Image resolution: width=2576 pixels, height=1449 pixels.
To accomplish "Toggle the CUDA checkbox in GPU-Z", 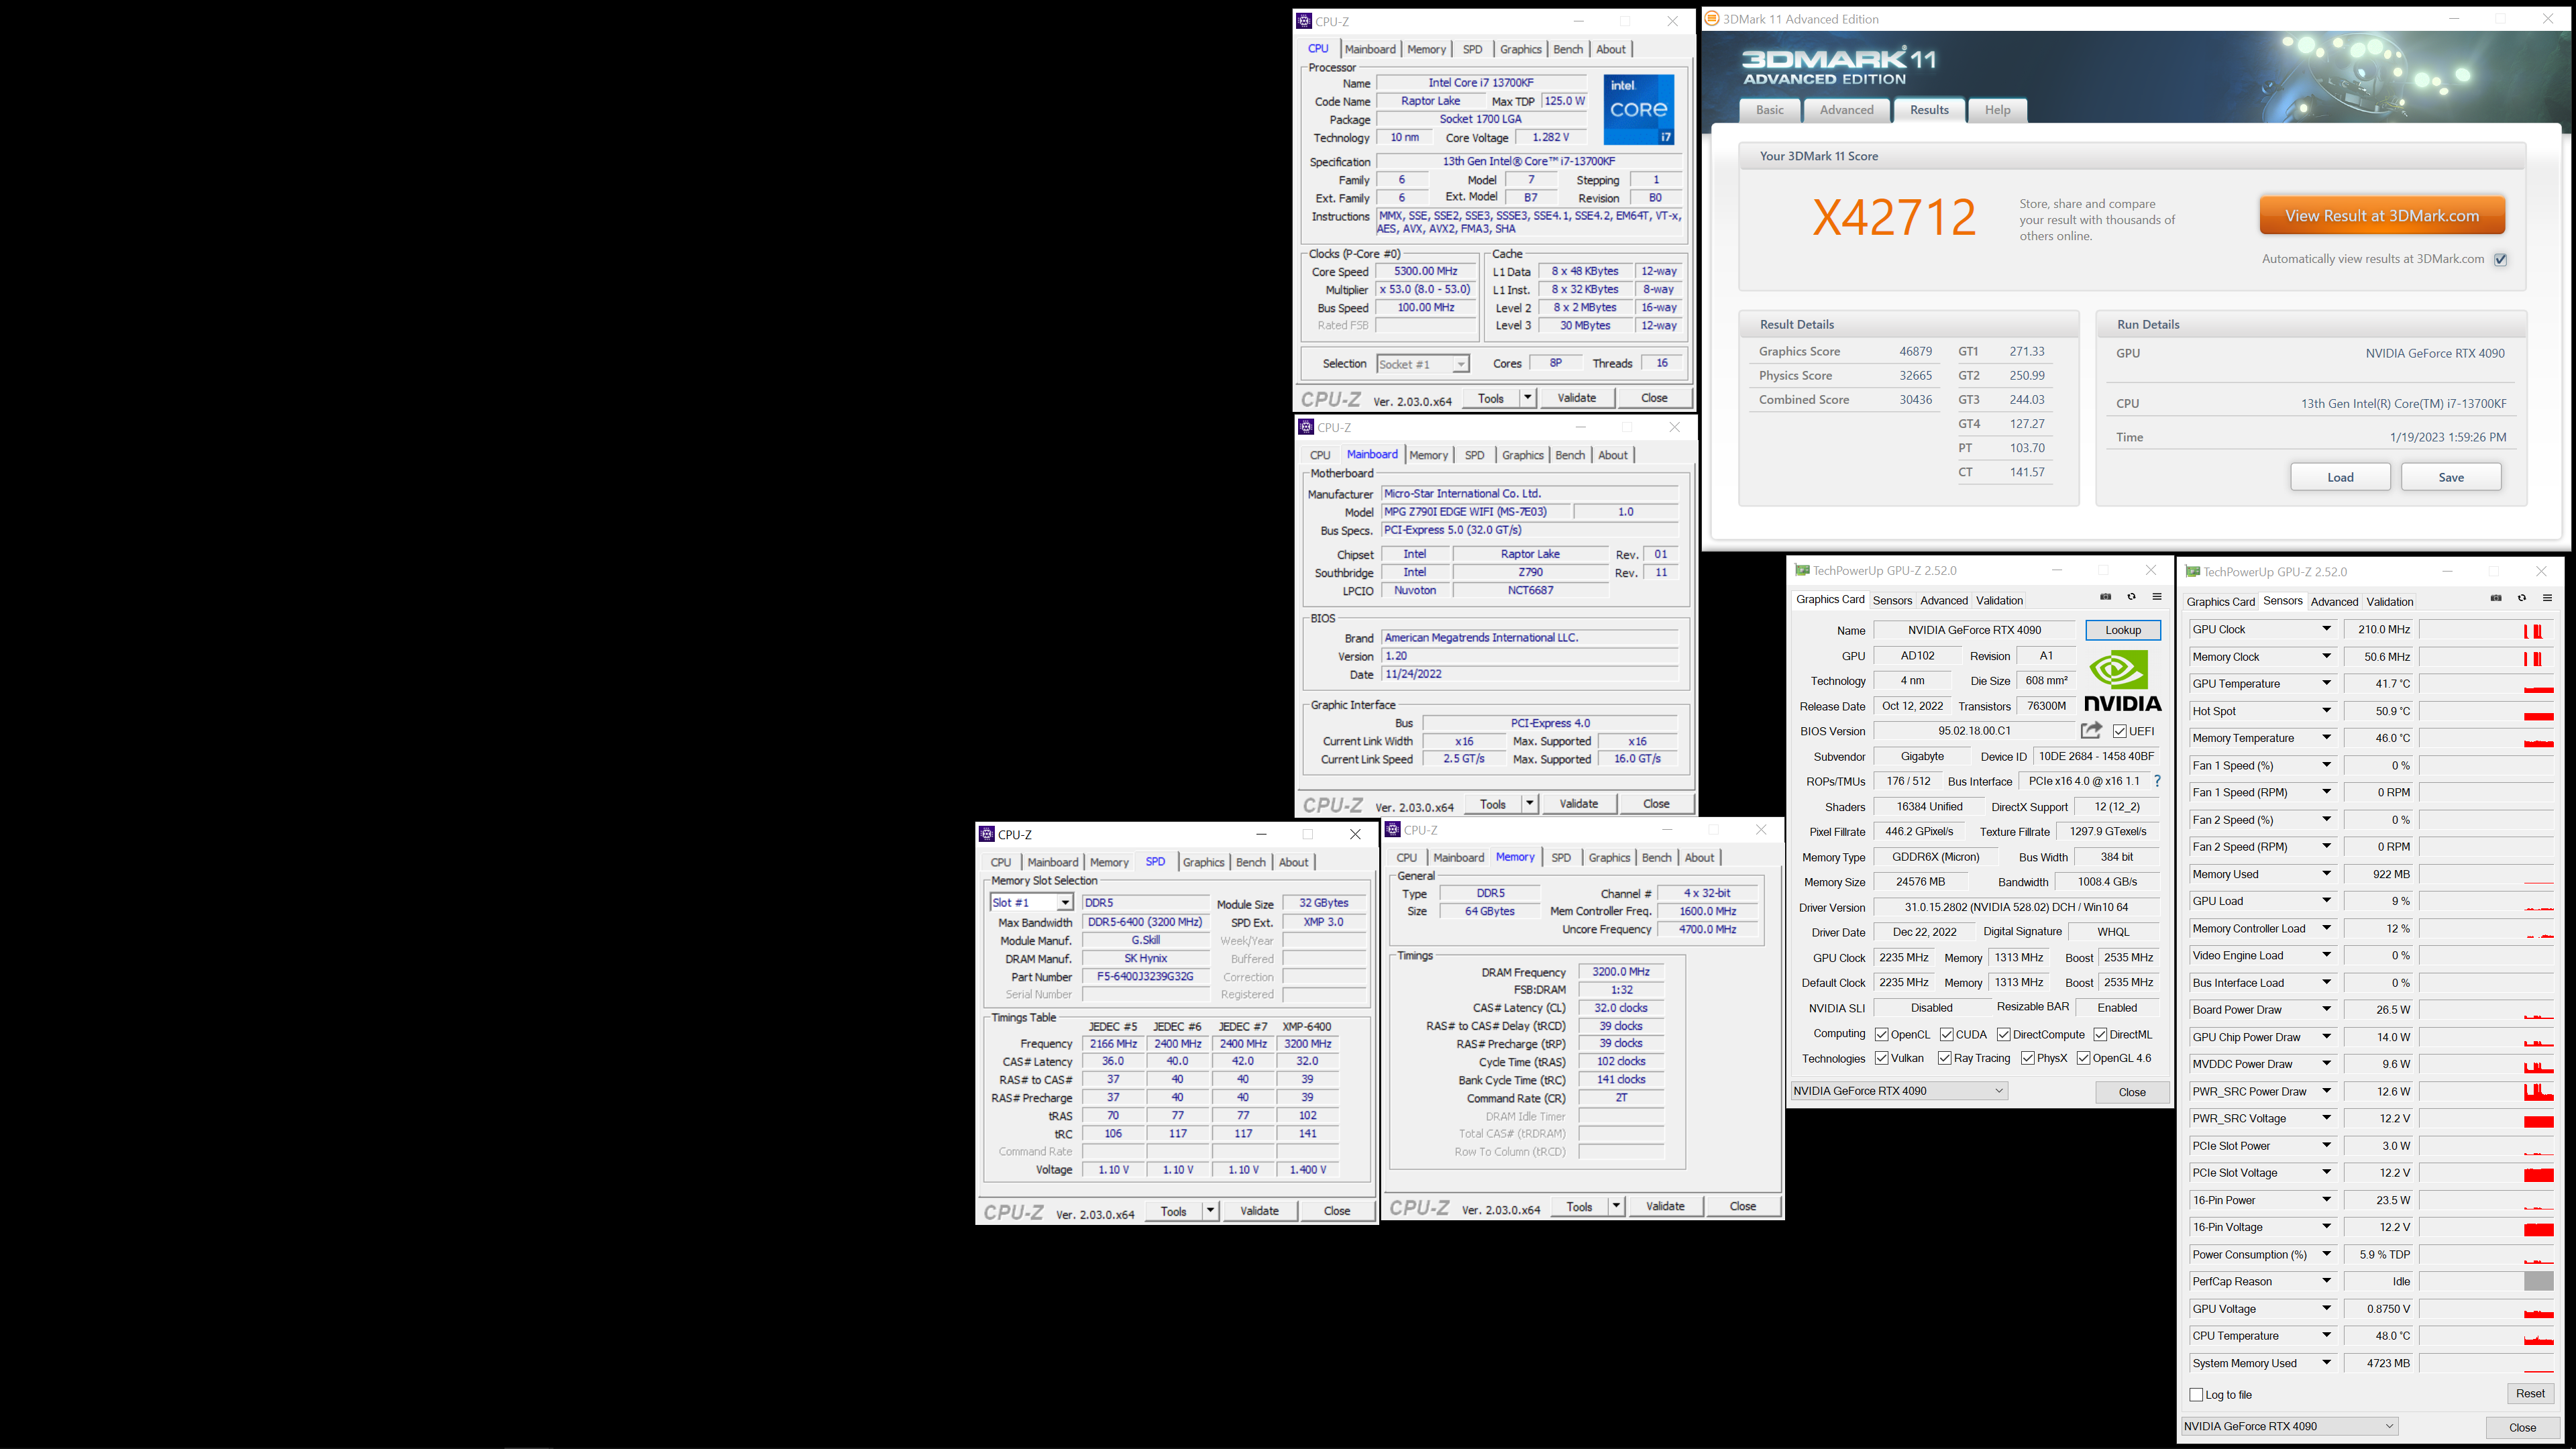I will coord(1947,1035).
